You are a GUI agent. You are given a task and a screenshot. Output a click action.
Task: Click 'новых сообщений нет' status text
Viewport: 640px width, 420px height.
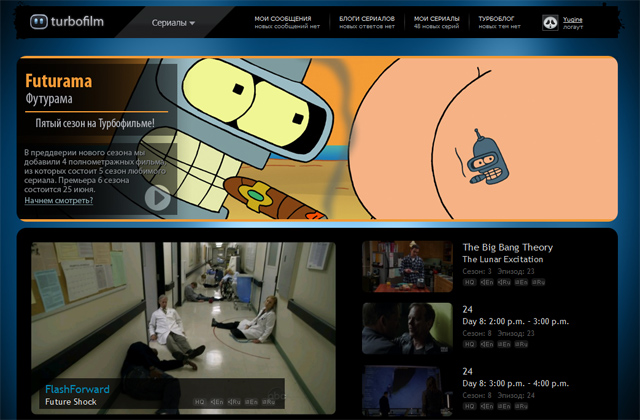point(287,27)
